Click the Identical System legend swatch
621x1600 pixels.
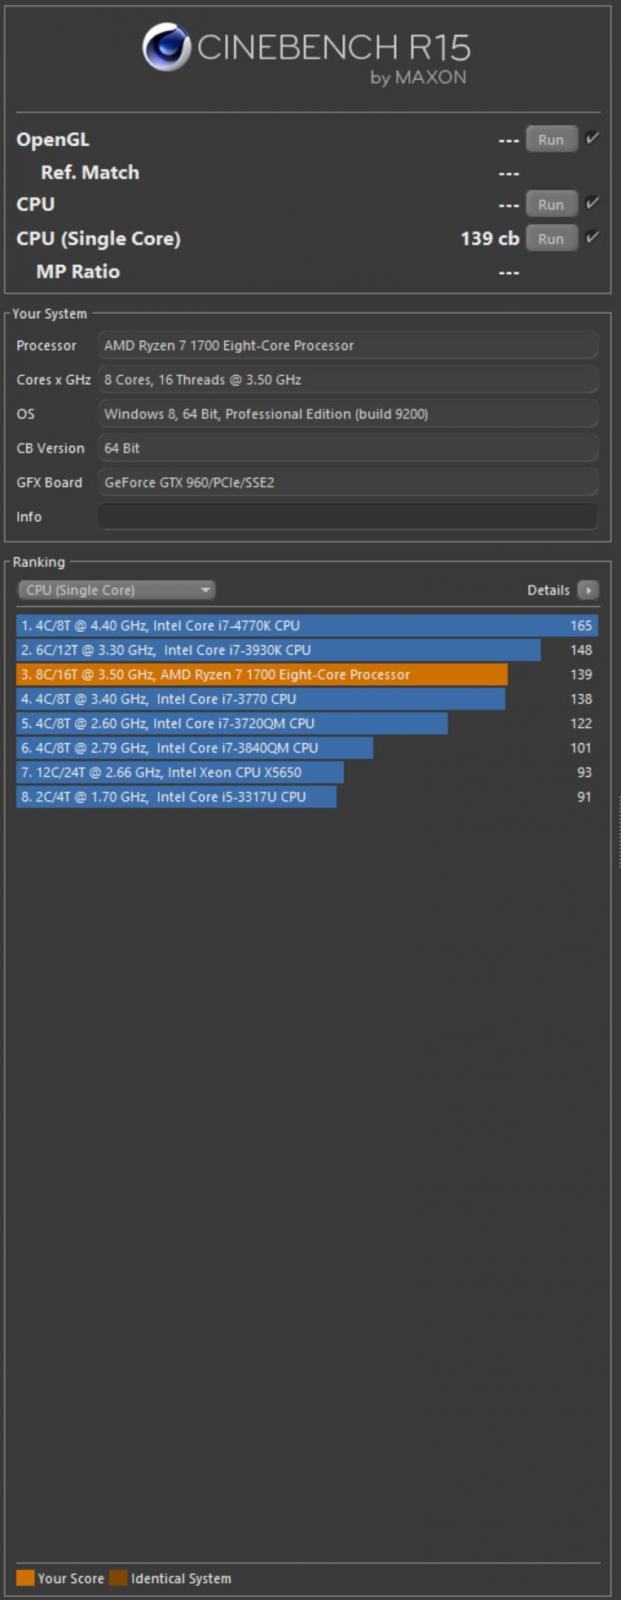pos(118,1578)
